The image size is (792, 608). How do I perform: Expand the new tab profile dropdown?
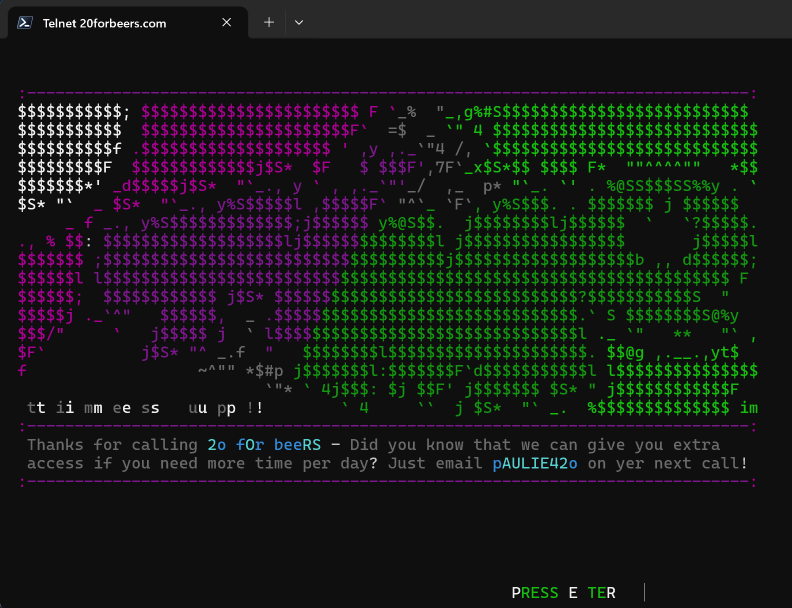[x=299, y=23]
